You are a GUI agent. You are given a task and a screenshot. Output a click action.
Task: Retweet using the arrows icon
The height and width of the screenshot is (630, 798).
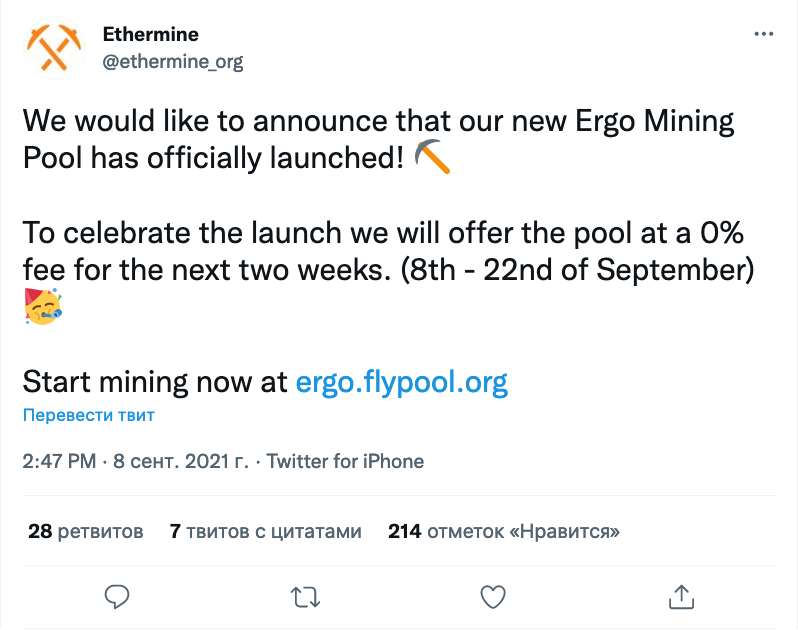coord(305,597)
